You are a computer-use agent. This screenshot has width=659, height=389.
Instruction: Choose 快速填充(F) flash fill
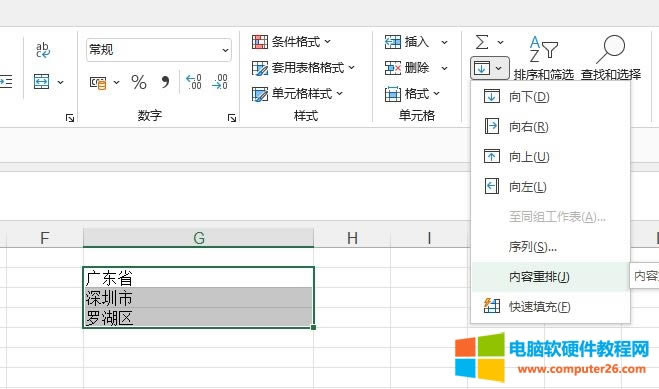click(551, 306)
